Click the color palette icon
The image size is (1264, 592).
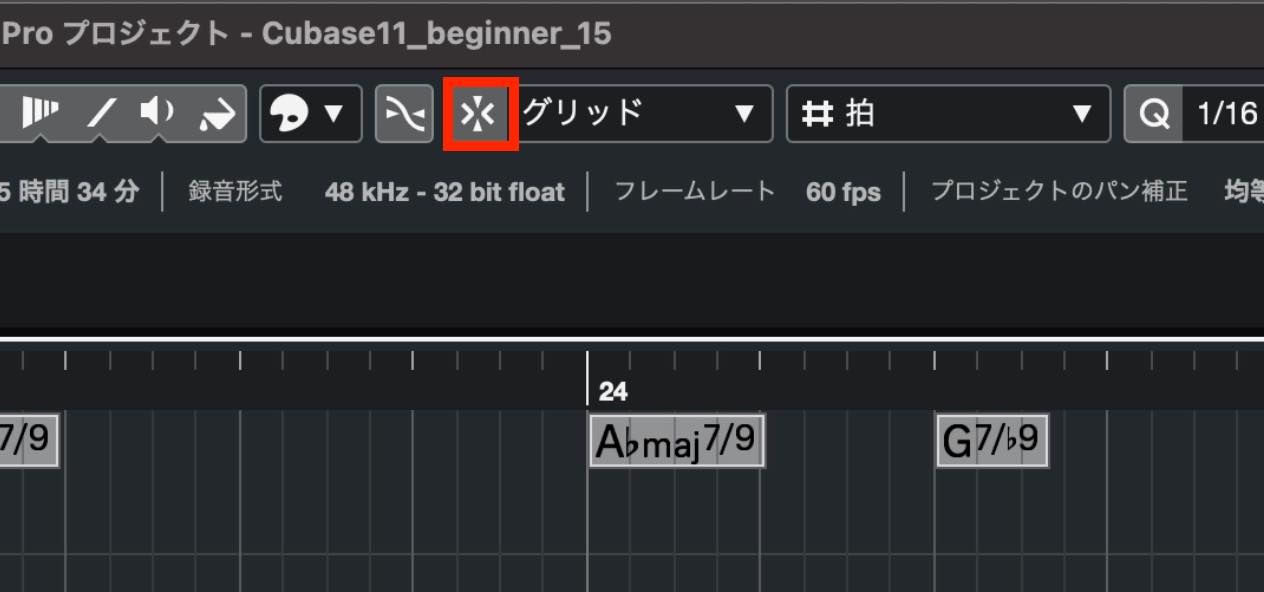tap(290, 114)
